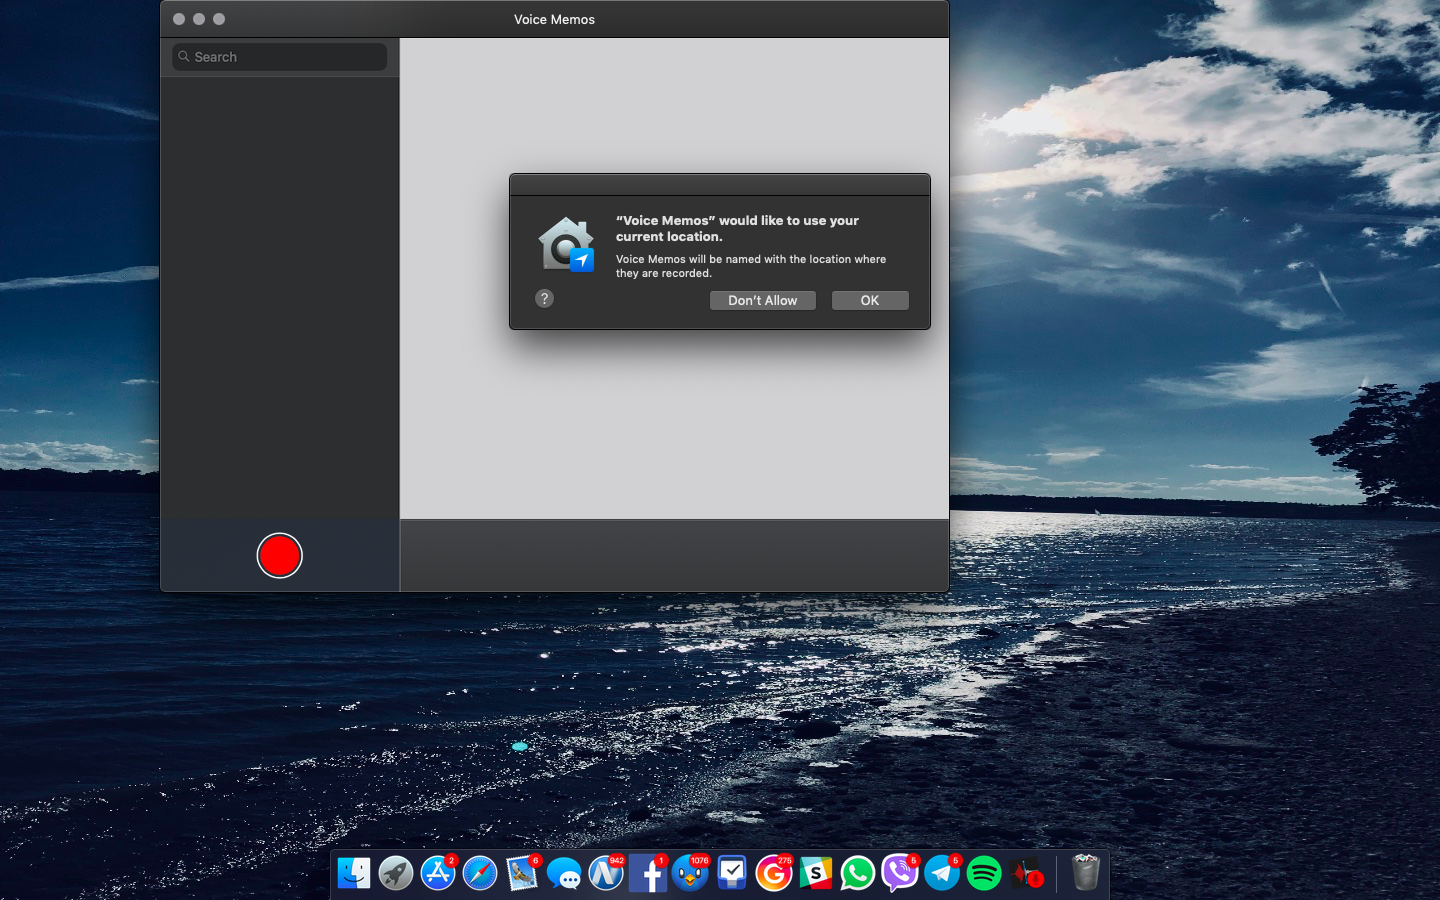Image resolution: width=1440 pixels, height=900 pixels.
Task: Launch Launchpad from the Dock
Action: [396, 874]
